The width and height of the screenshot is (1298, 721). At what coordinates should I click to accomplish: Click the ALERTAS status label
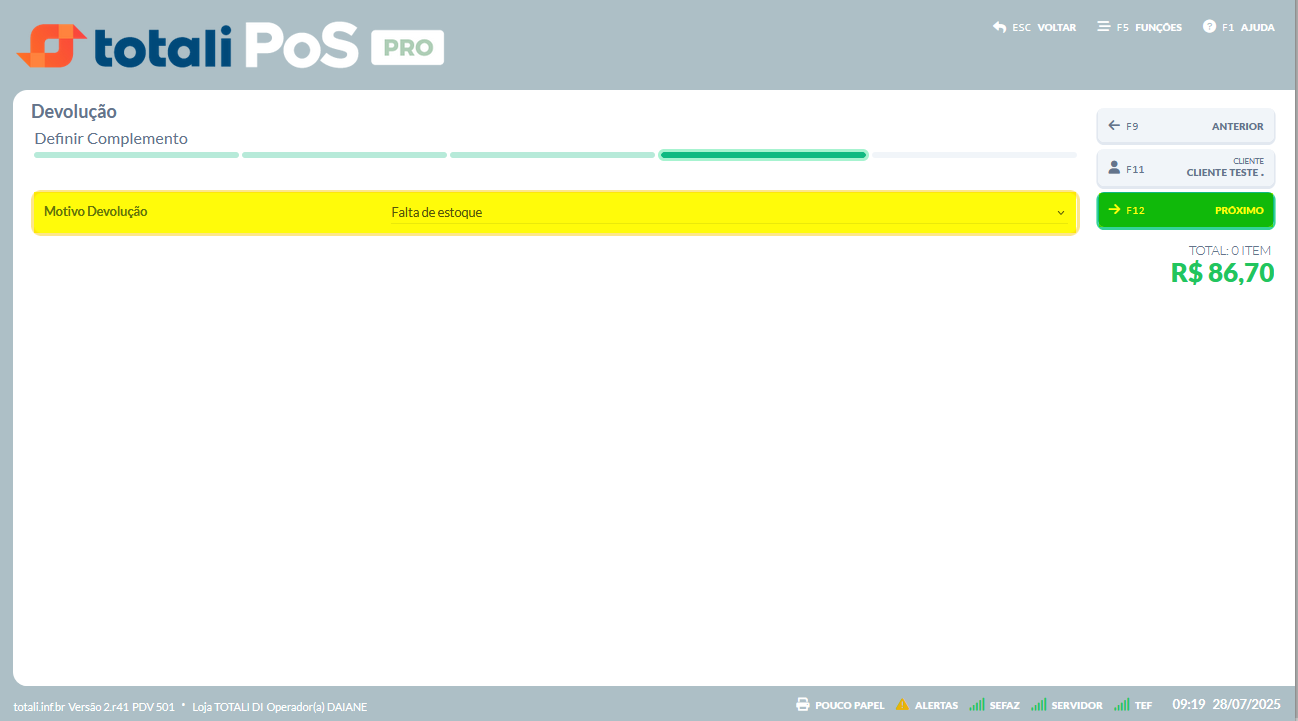936,706
